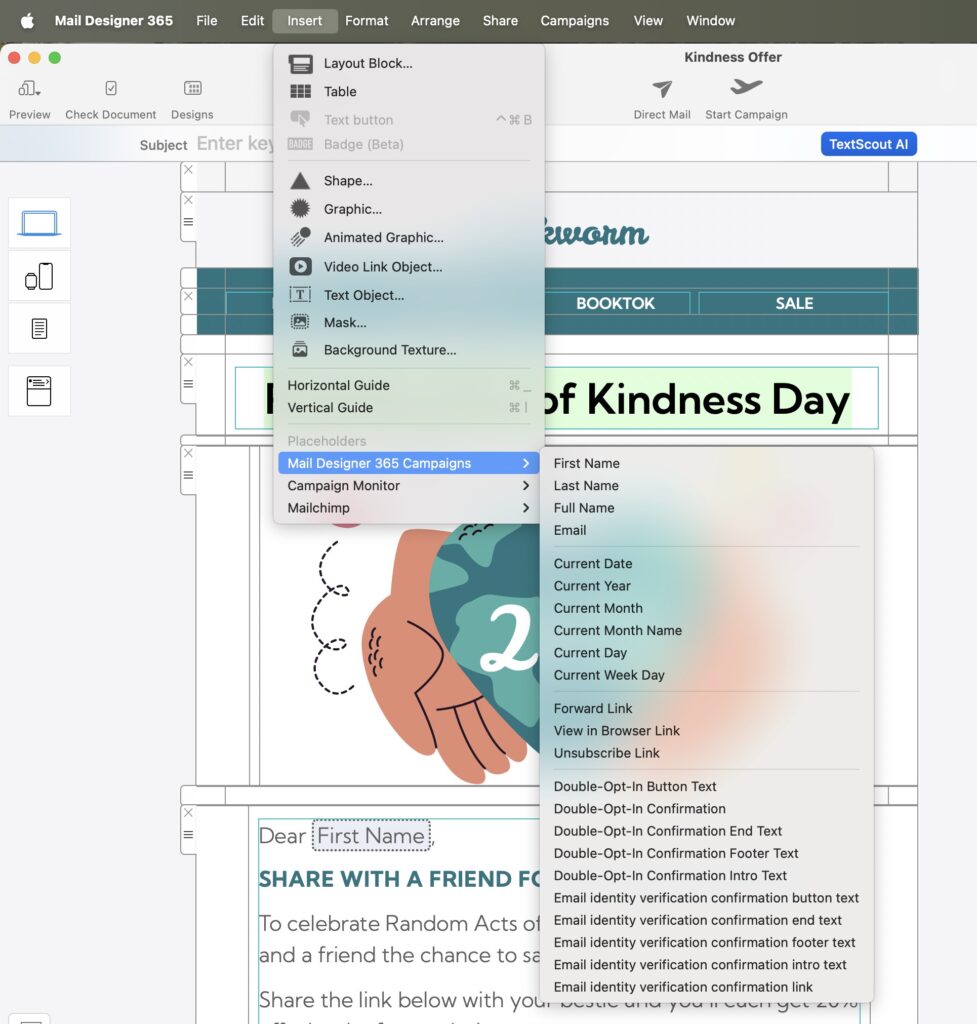Open the Format menu

pyautogui.click(x=366, y=21)
